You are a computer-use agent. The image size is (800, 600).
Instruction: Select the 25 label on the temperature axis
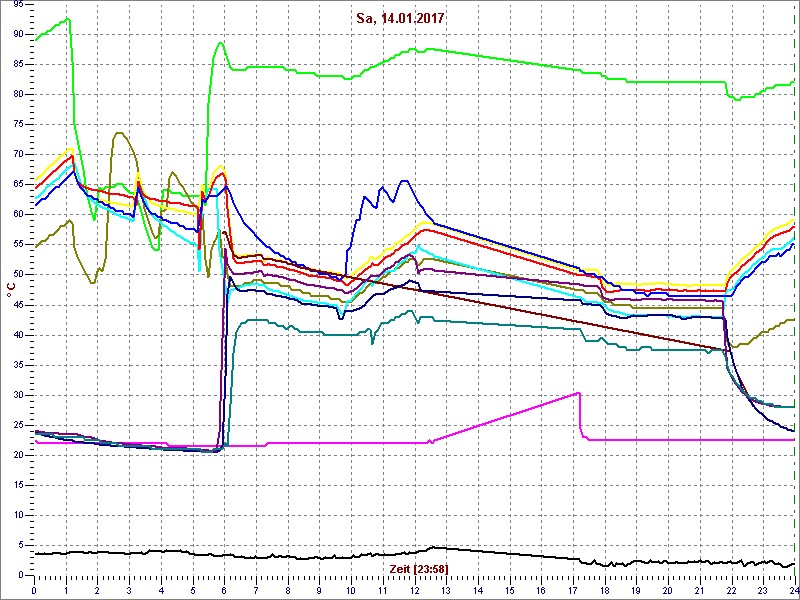pyautogui.click(x=18, y=426)
